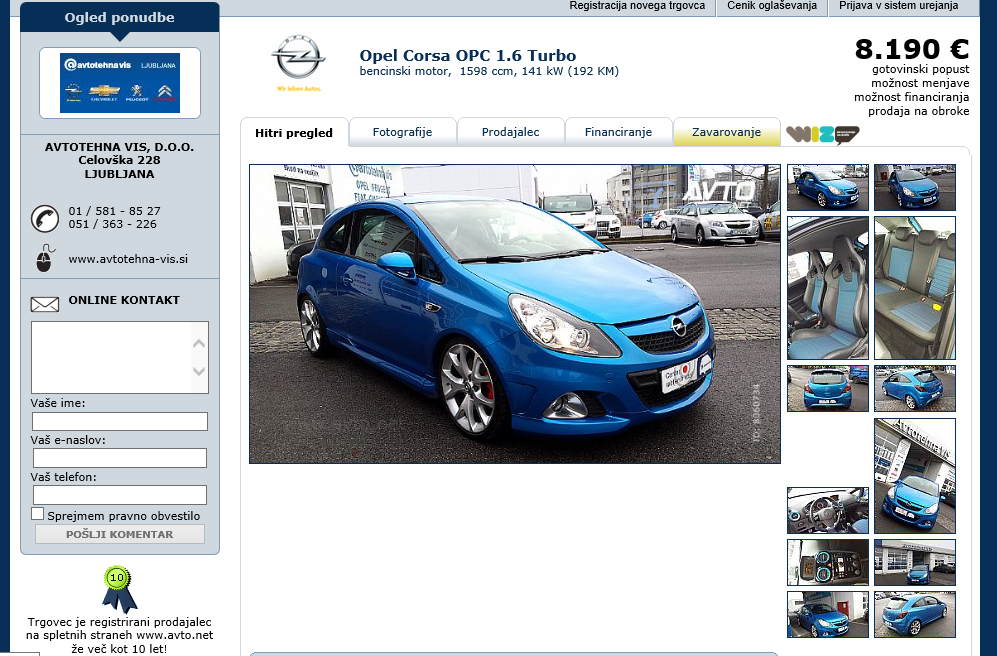Open the Prodajalec tab

[x=511, y=132]
